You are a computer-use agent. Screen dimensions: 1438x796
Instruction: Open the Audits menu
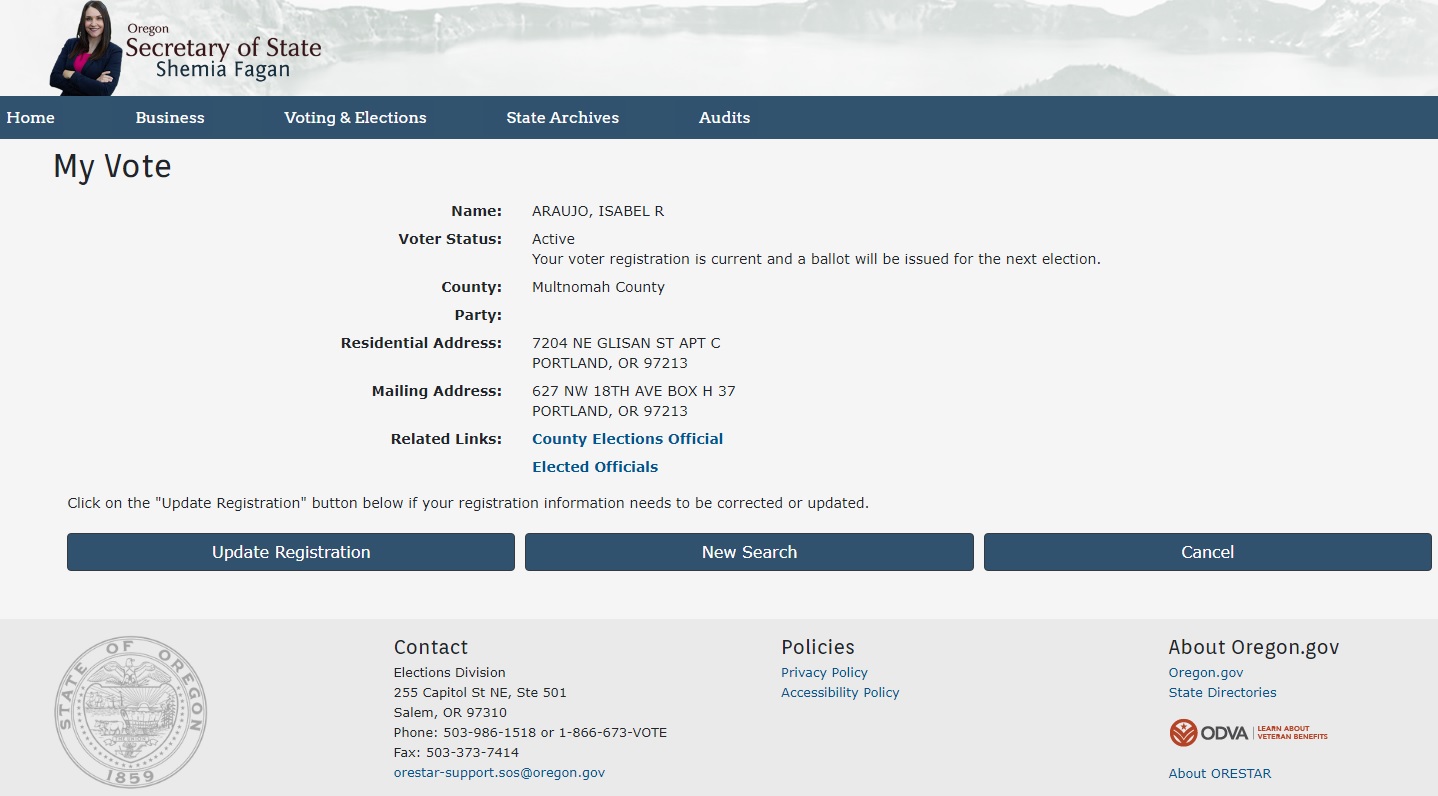pos(724,117)
